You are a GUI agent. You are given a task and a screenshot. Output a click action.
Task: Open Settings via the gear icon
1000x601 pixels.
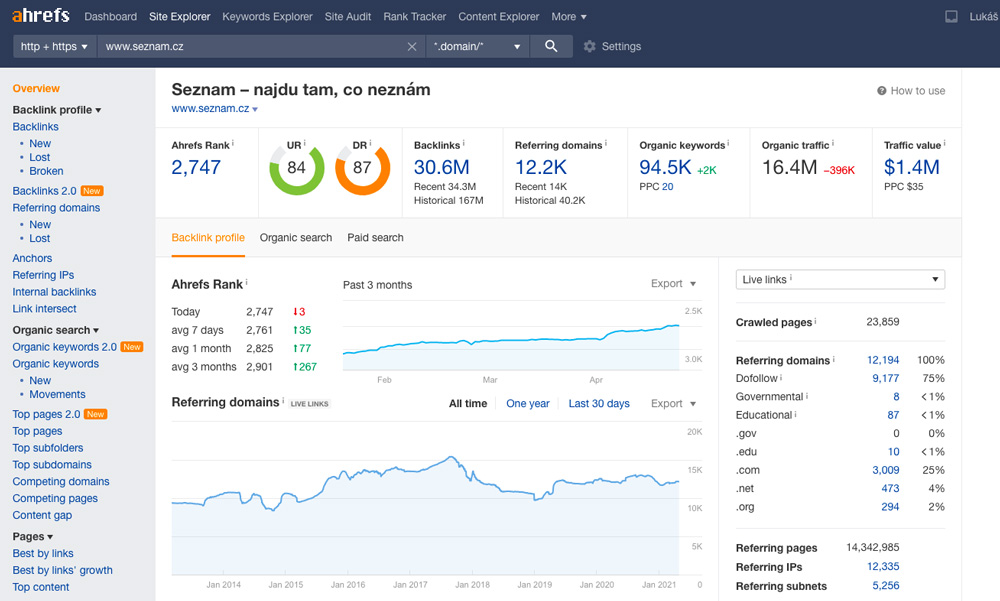coord(590,47)
